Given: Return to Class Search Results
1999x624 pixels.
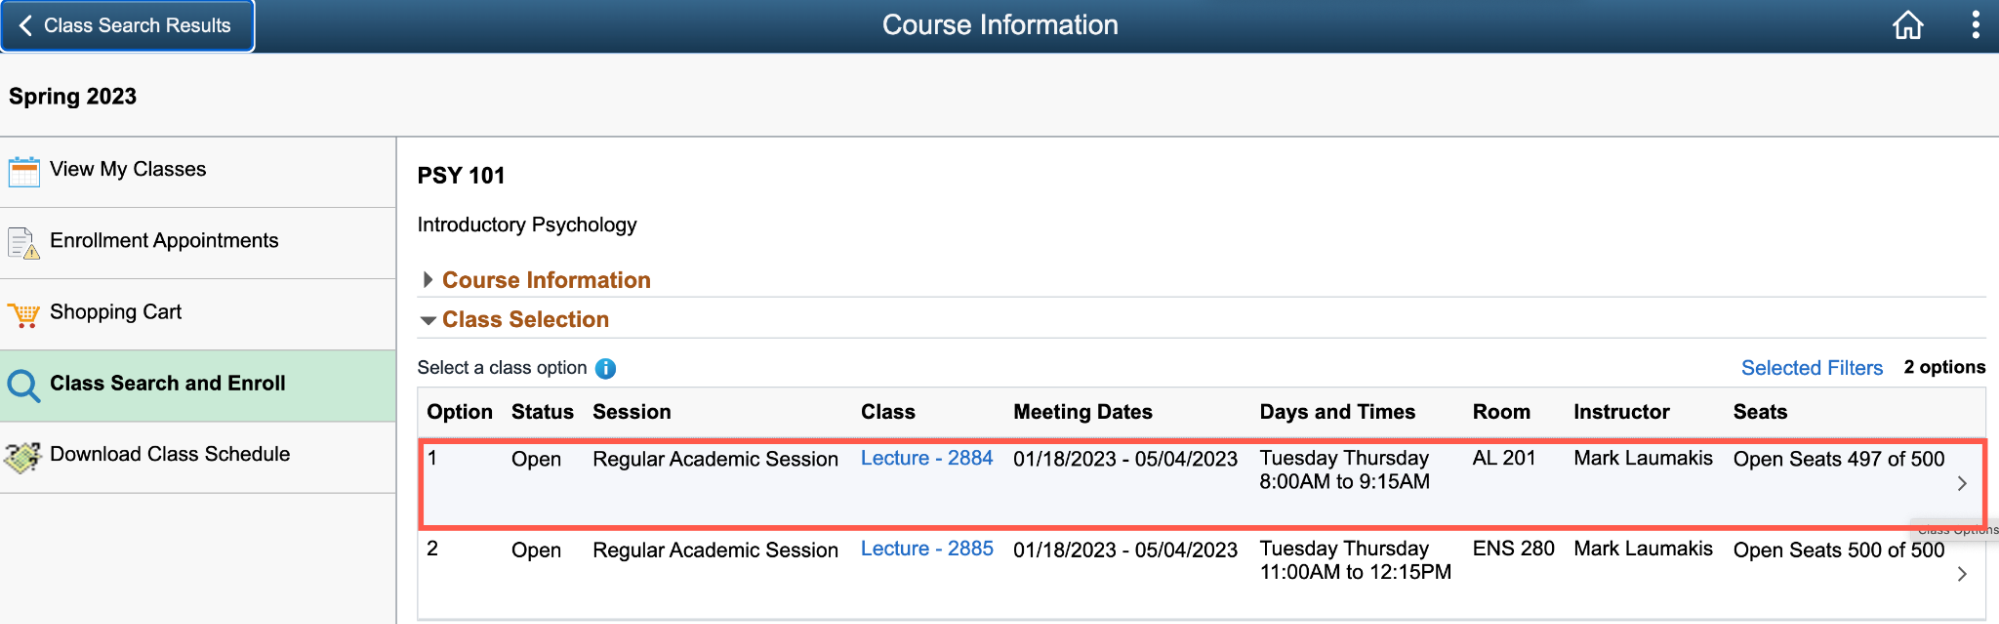Looking at the screenshot, I should click(x=127, y=25).
